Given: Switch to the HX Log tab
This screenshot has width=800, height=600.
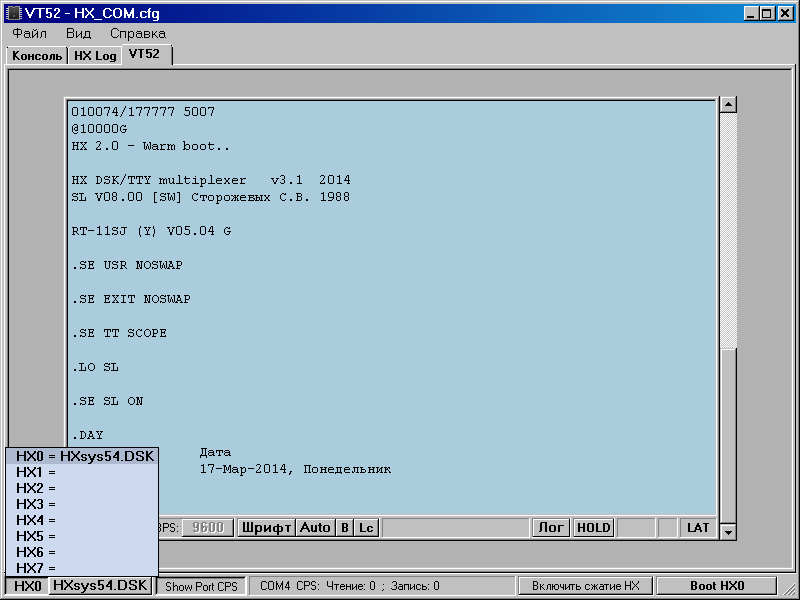Looking at the screenshot, I should (95, 56).
